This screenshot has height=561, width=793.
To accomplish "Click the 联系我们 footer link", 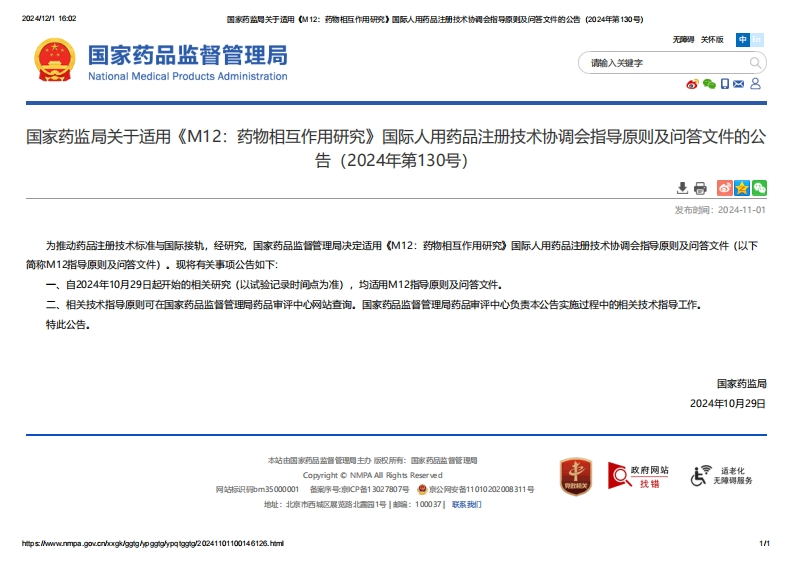I will click(466, 505).
